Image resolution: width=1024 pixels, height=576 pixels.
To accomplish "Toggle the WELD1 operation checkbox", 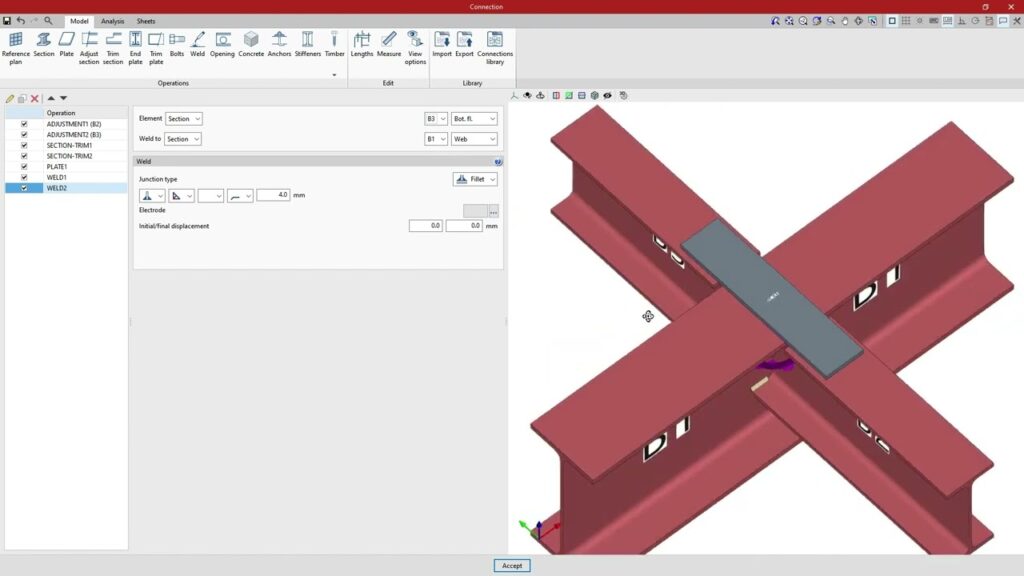I will [x=24, y=177].
